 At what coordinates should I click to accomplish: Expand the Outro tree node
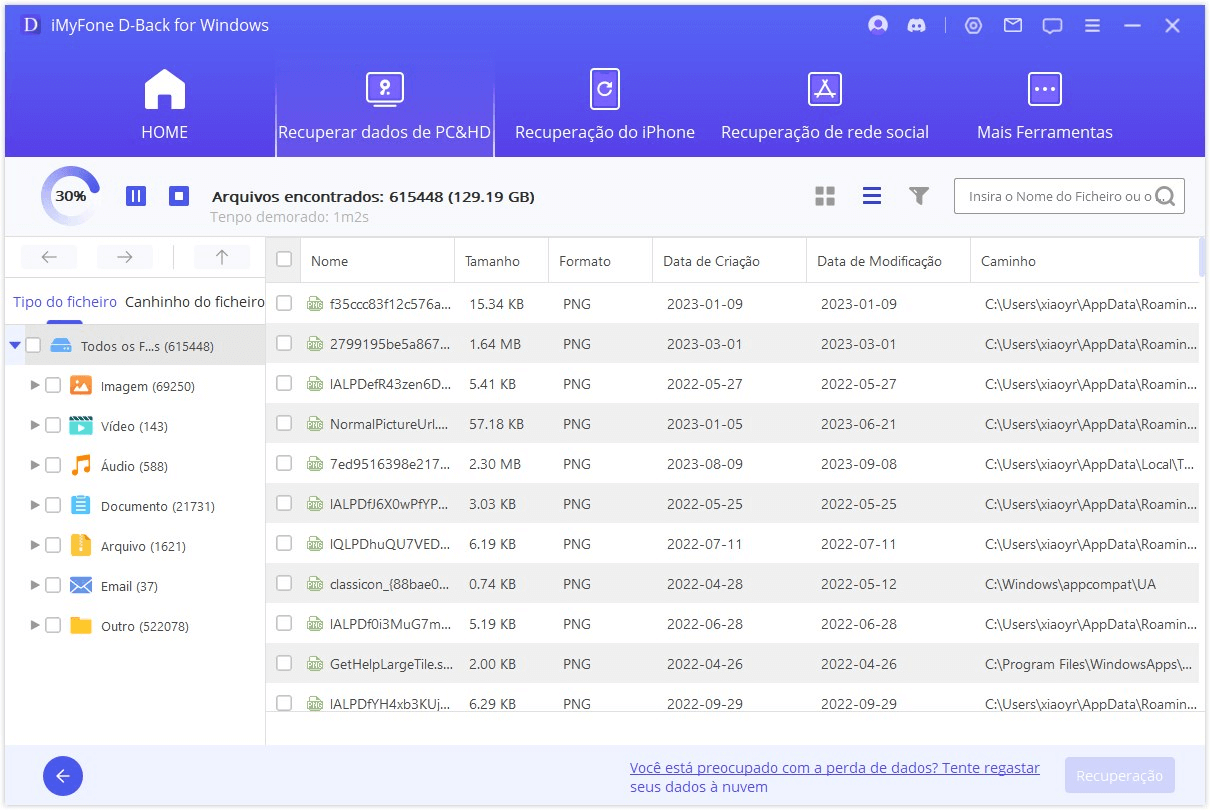pos(35,625)
